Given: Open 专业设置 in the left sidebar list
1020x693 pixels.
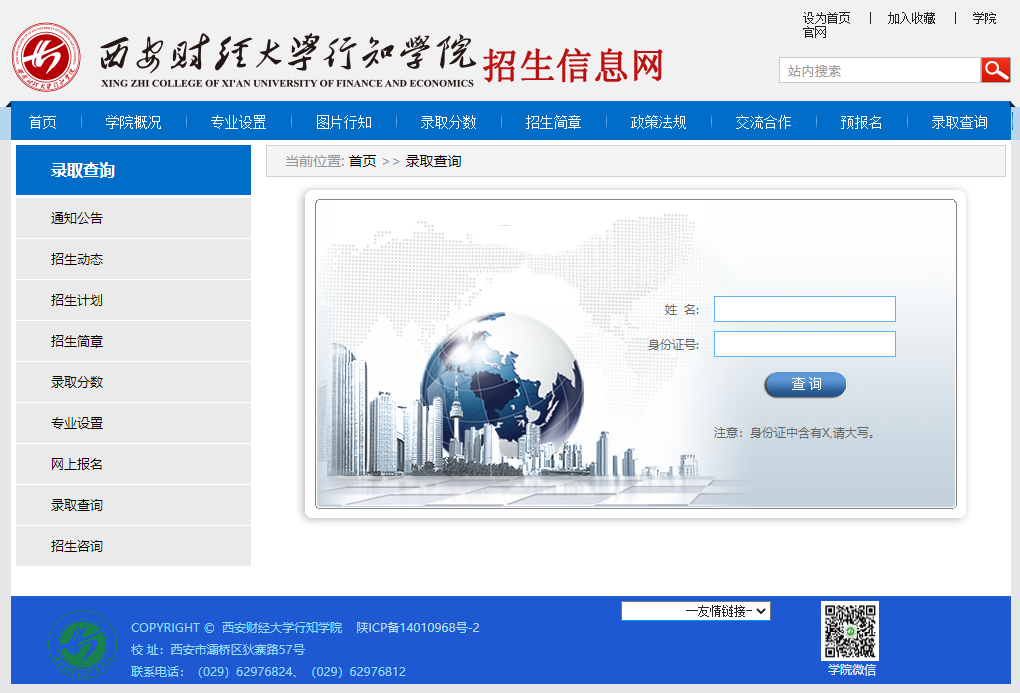Looking at the screenshot, I should coord(133,423).
